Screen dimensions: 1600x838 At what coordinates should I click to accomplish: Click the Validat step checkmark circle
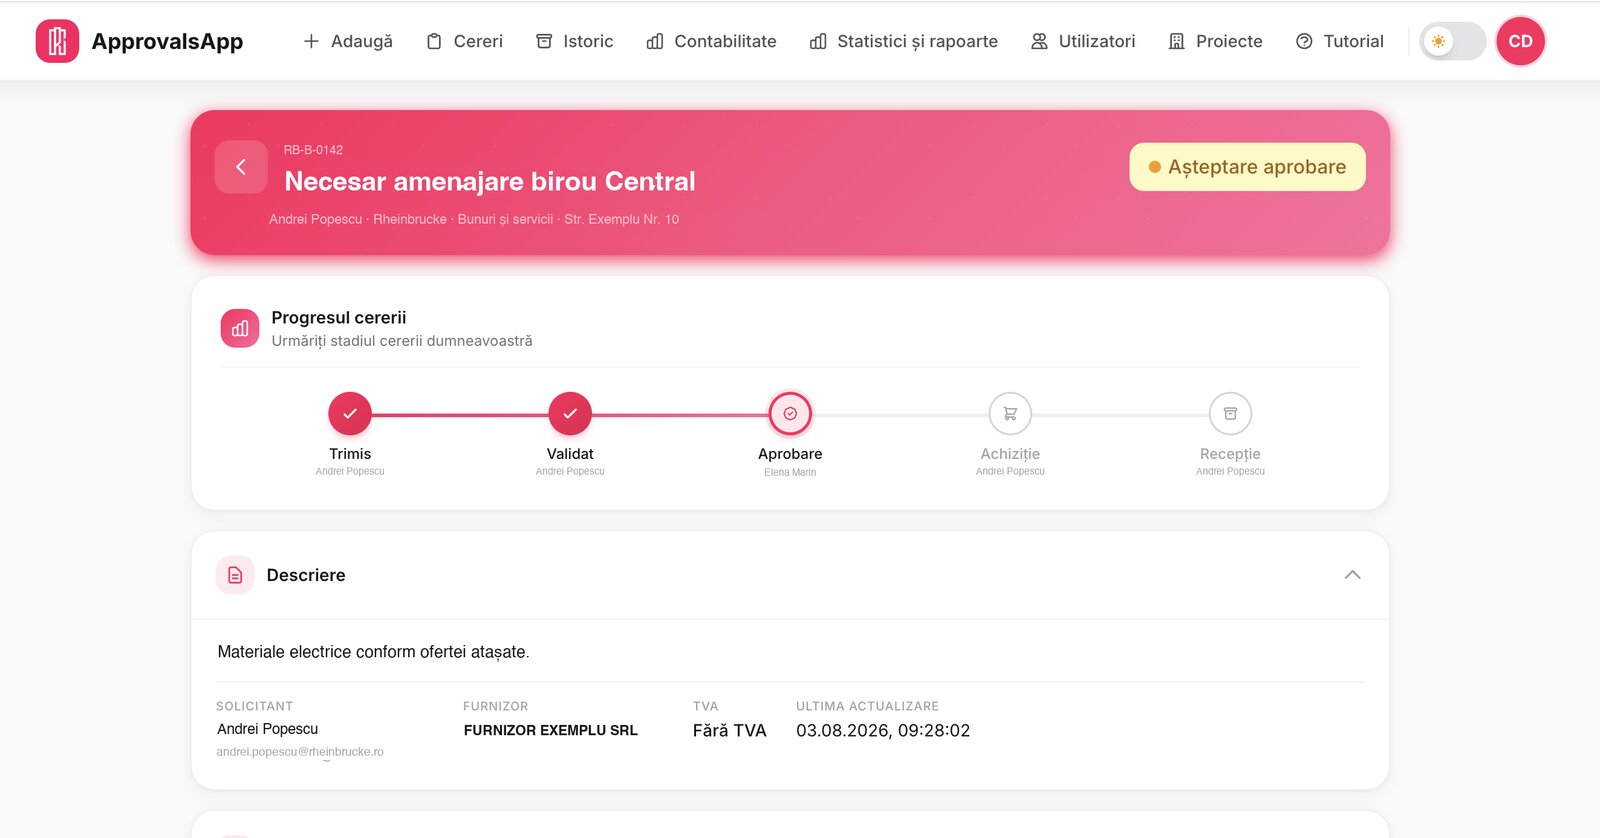pyautogui.click(x=570, y=413)
